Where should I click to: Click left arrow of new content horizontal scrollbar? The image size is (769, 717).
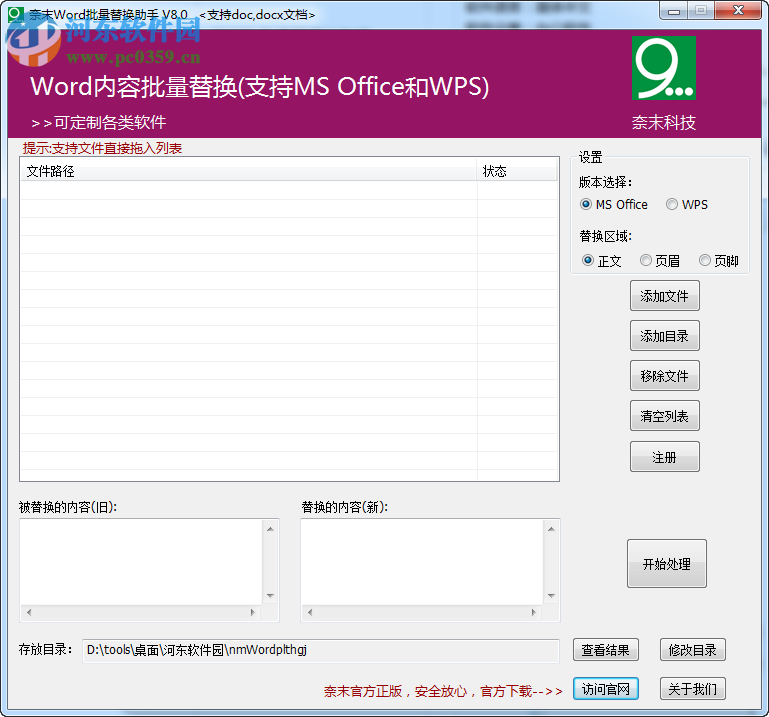(x=310, y=612)
